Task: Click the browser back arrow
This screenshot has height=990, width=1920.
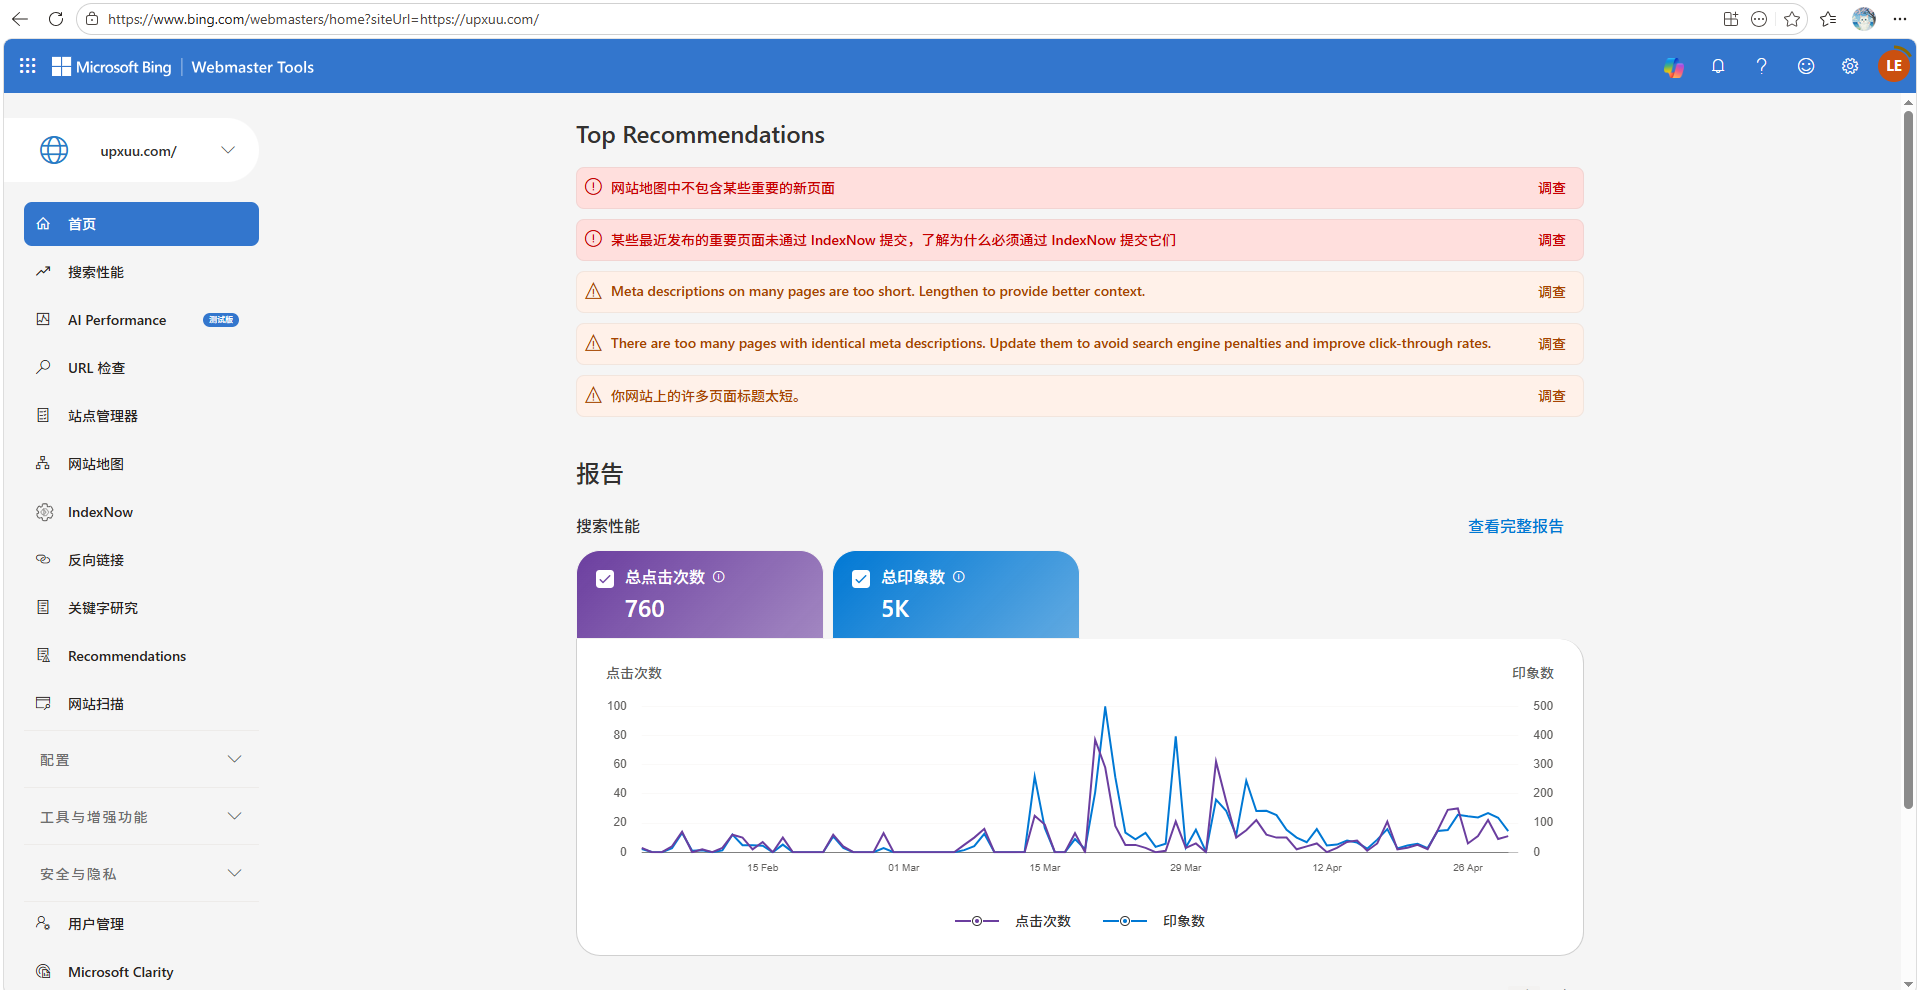Action: (x=20, y=19)
